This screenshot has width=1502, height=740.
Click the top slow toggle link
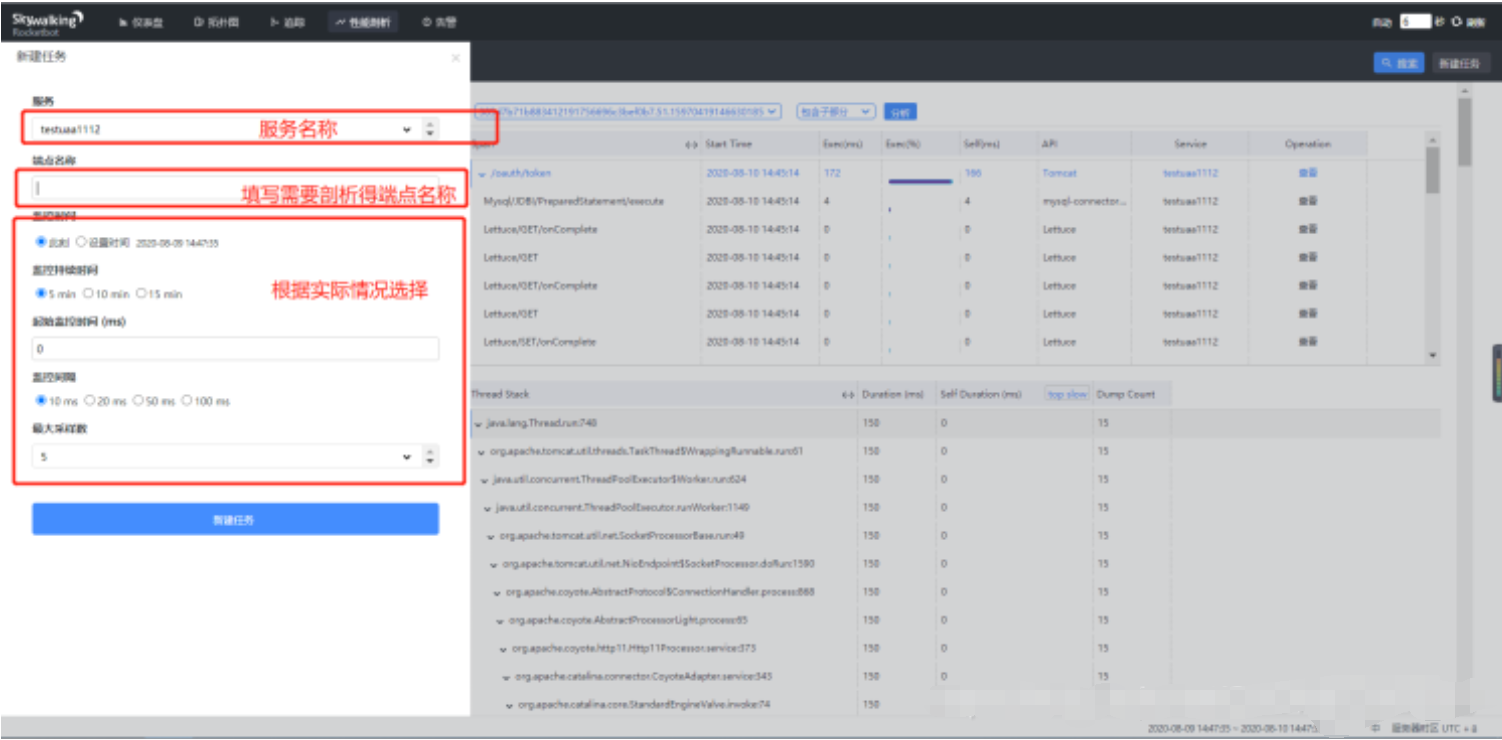[x=1067, y=395]
